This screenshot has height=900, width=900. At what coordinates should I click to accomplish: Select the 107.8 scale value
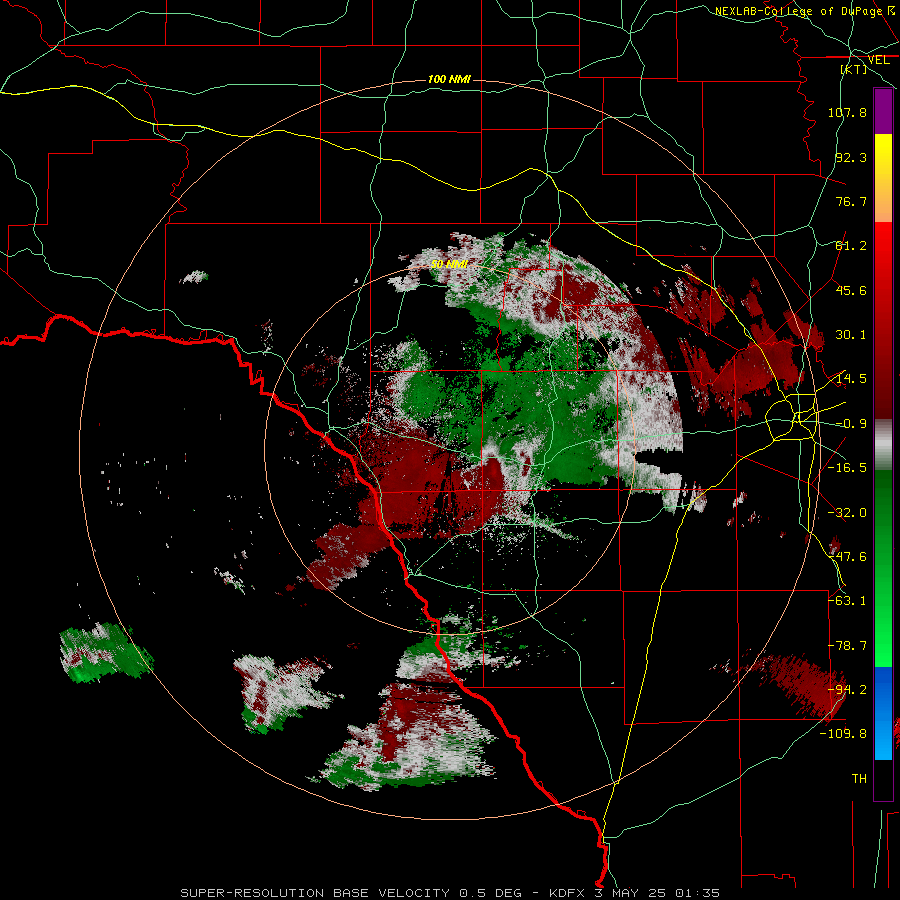click(847, 112)
